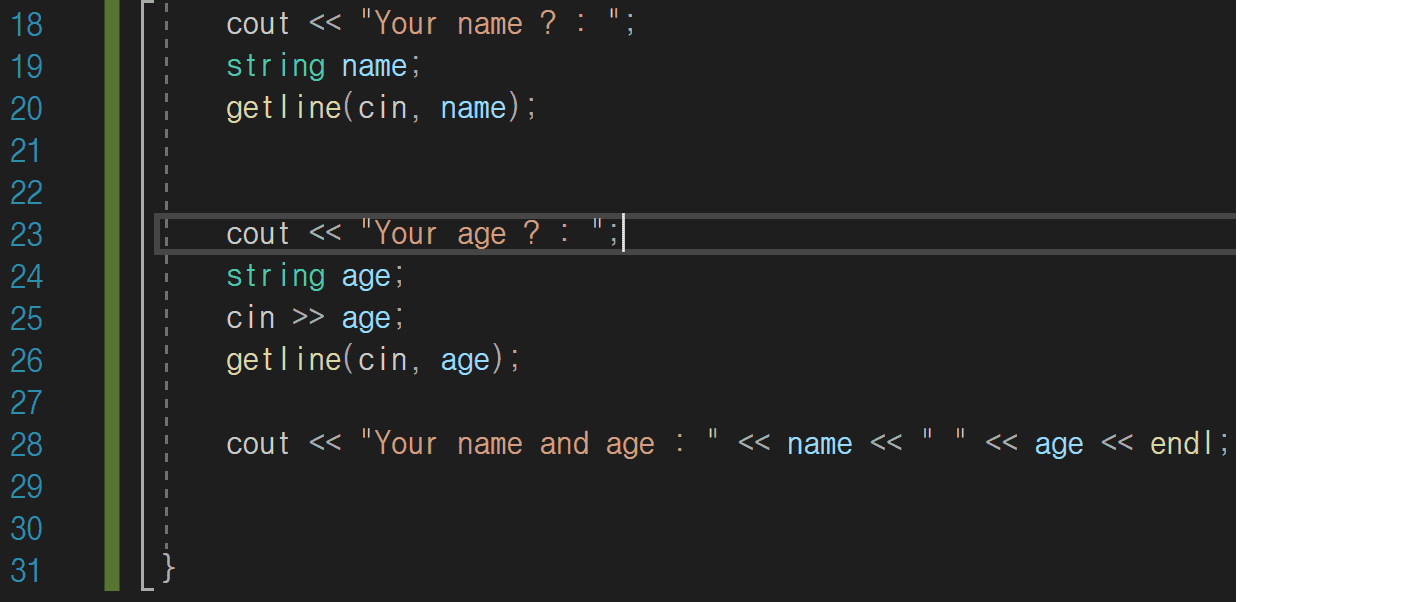The width and height of the screenshot is (1402, 602).
Task: Click the "cin >> age;" statement
Action: pyautogui.click(x=316, y=318)
